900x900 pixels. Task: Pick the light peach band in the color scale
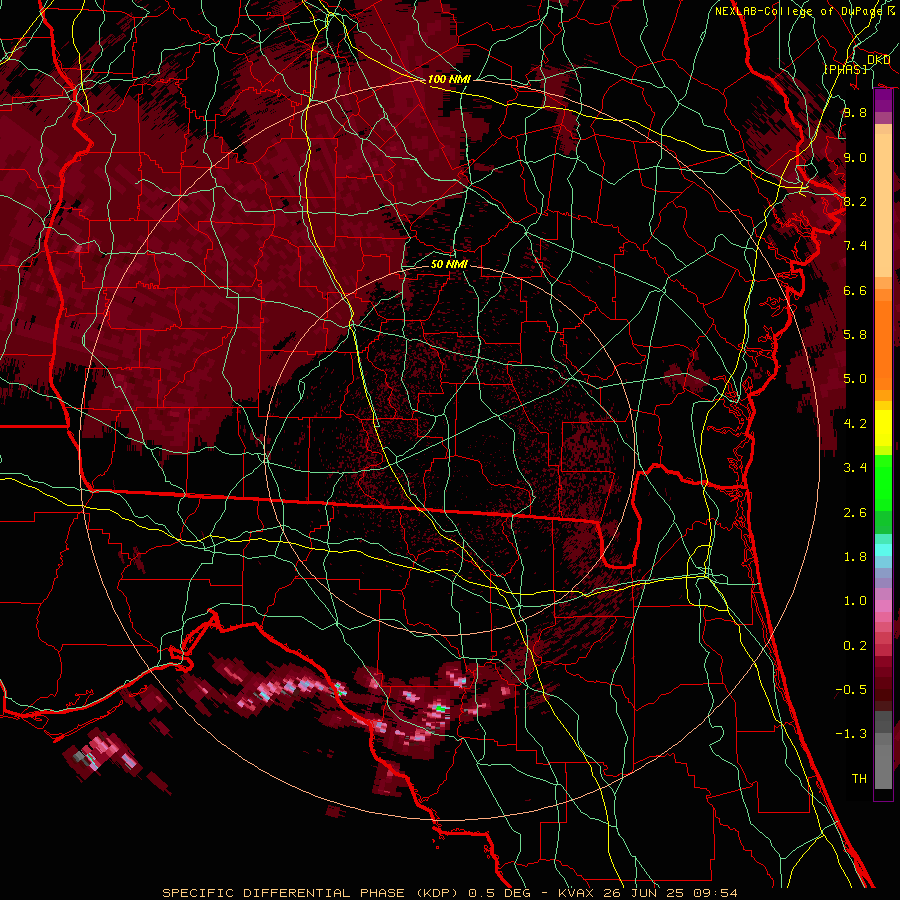click(x=883, y=207)
